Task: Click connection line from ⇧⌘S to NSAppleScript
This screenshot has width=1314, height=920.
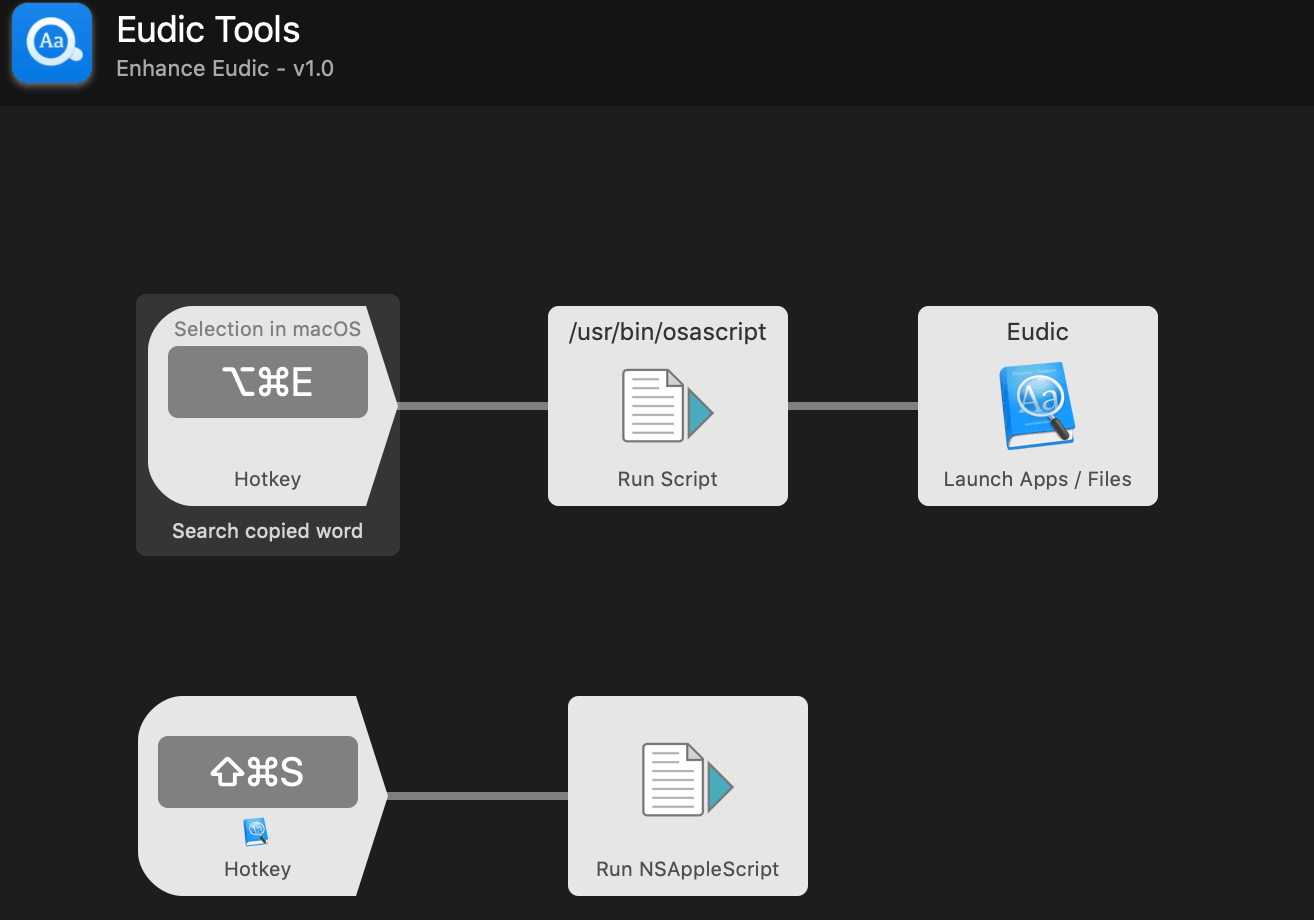Action: coord(478,796)
